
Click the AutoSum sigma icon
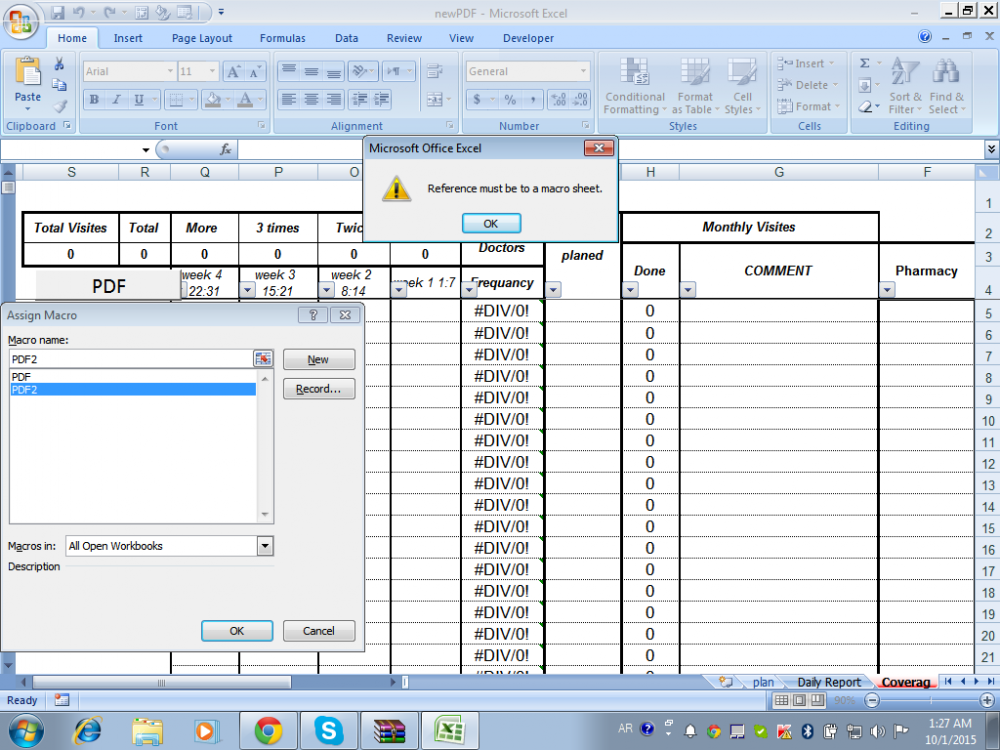coord(865,63)
